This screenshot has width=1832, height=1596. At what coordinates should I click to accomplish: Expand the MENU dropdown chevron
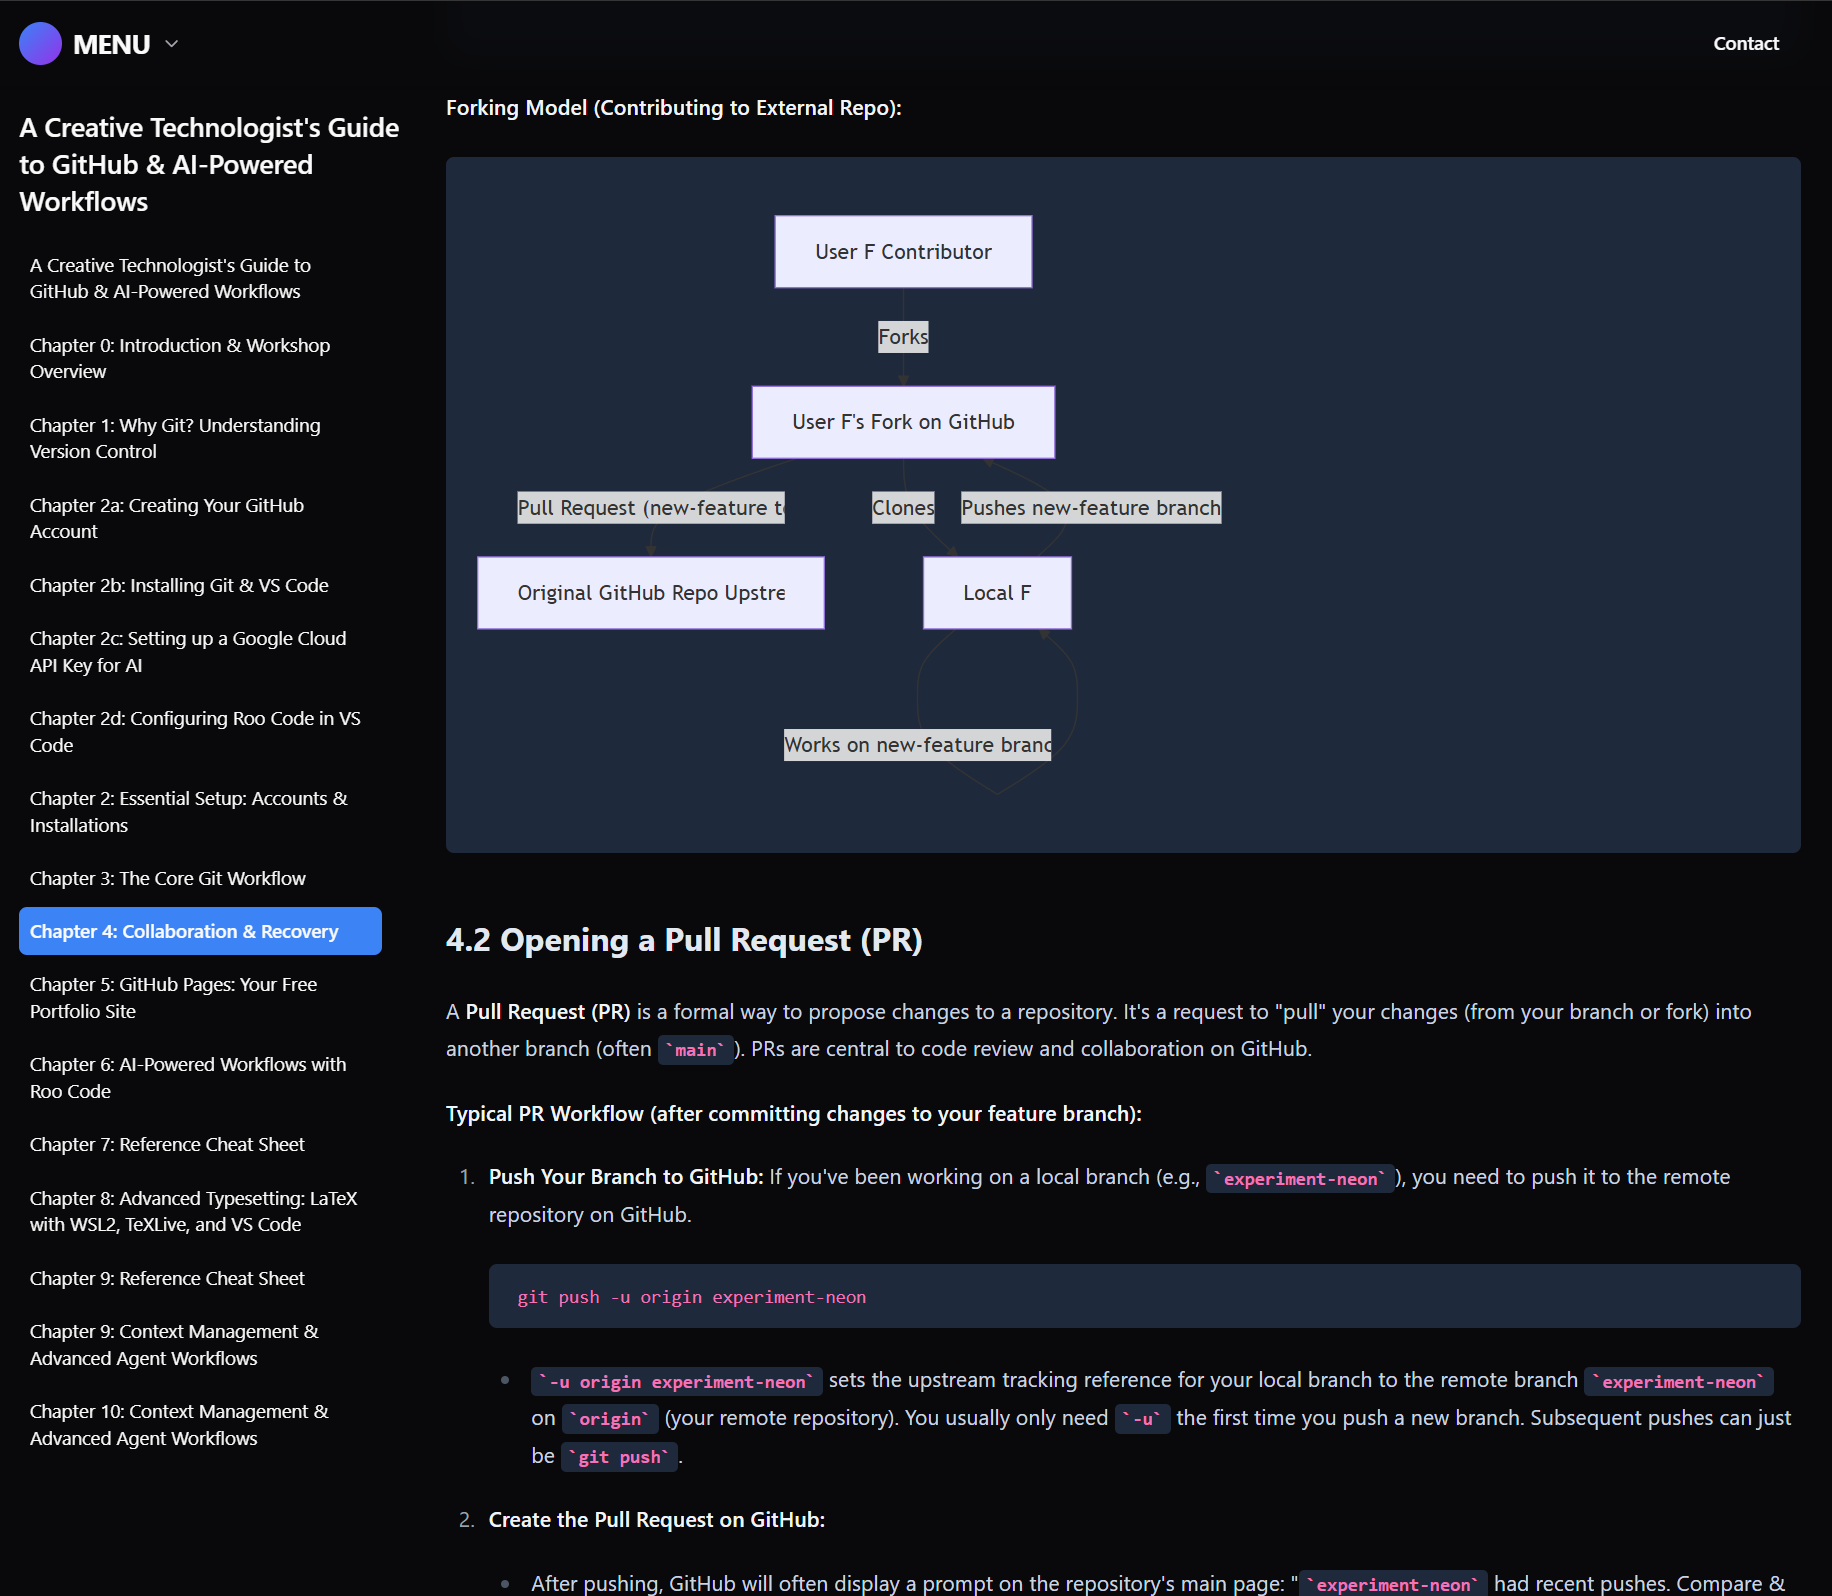(x=172, y=44)
